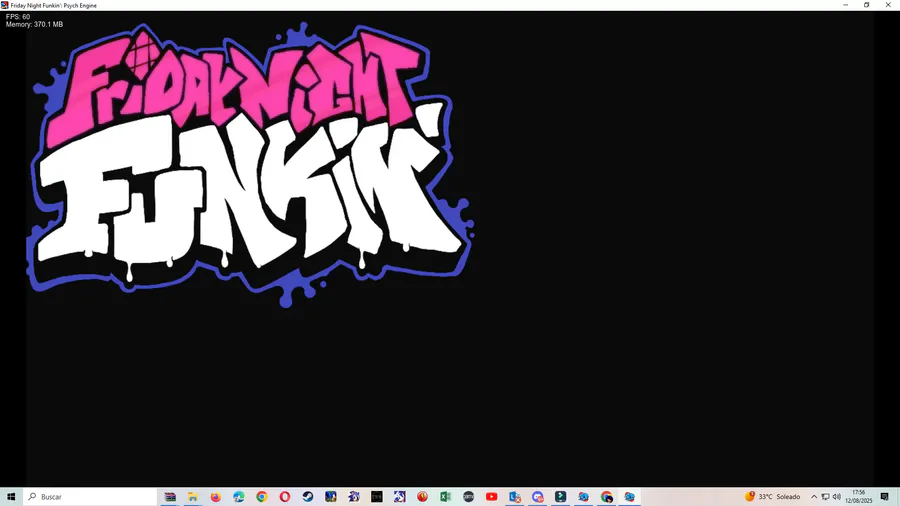Open Steam from the taskbar

pyautogui.click(x=308, y=496)
